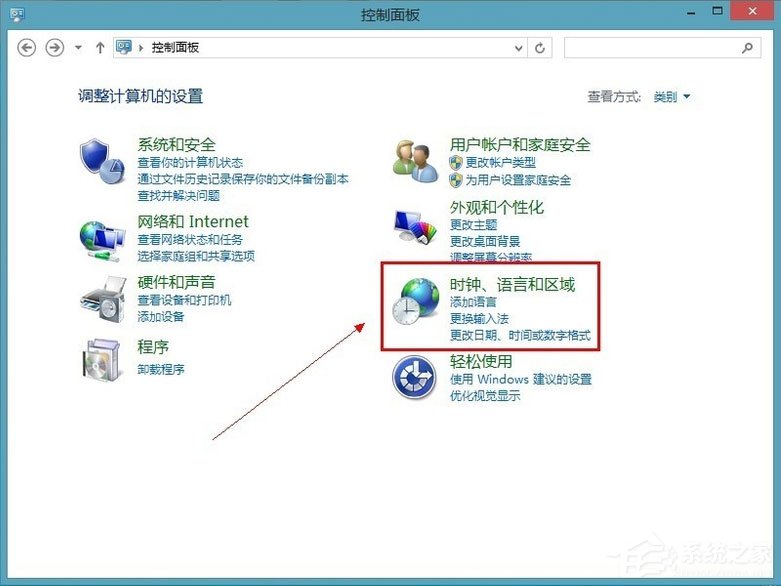Open 更改日期、时间或数字格式 link
Image resolution: width=781 pixels, height=586 pixels.
519,335
